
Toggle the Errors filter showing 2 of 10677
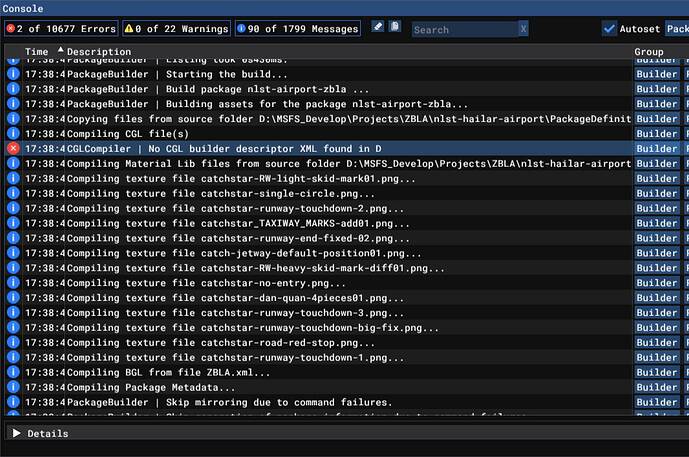(x=60, y=29)
